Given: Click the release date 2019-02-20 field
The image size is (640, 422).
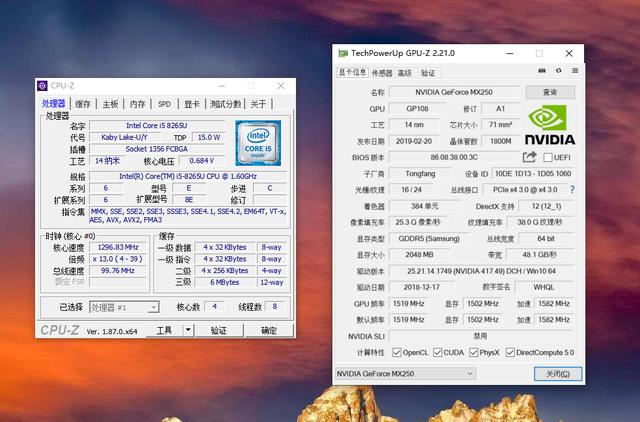Looking at the screenshot, I should click(x=413, y=141).
